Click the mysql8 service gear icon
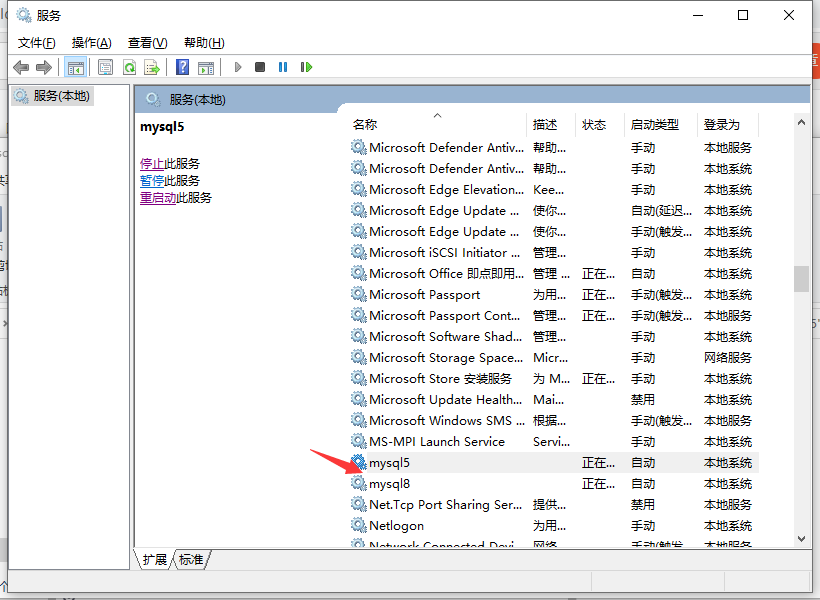This screenshot has height=600, width=820. tap(358, 483)
